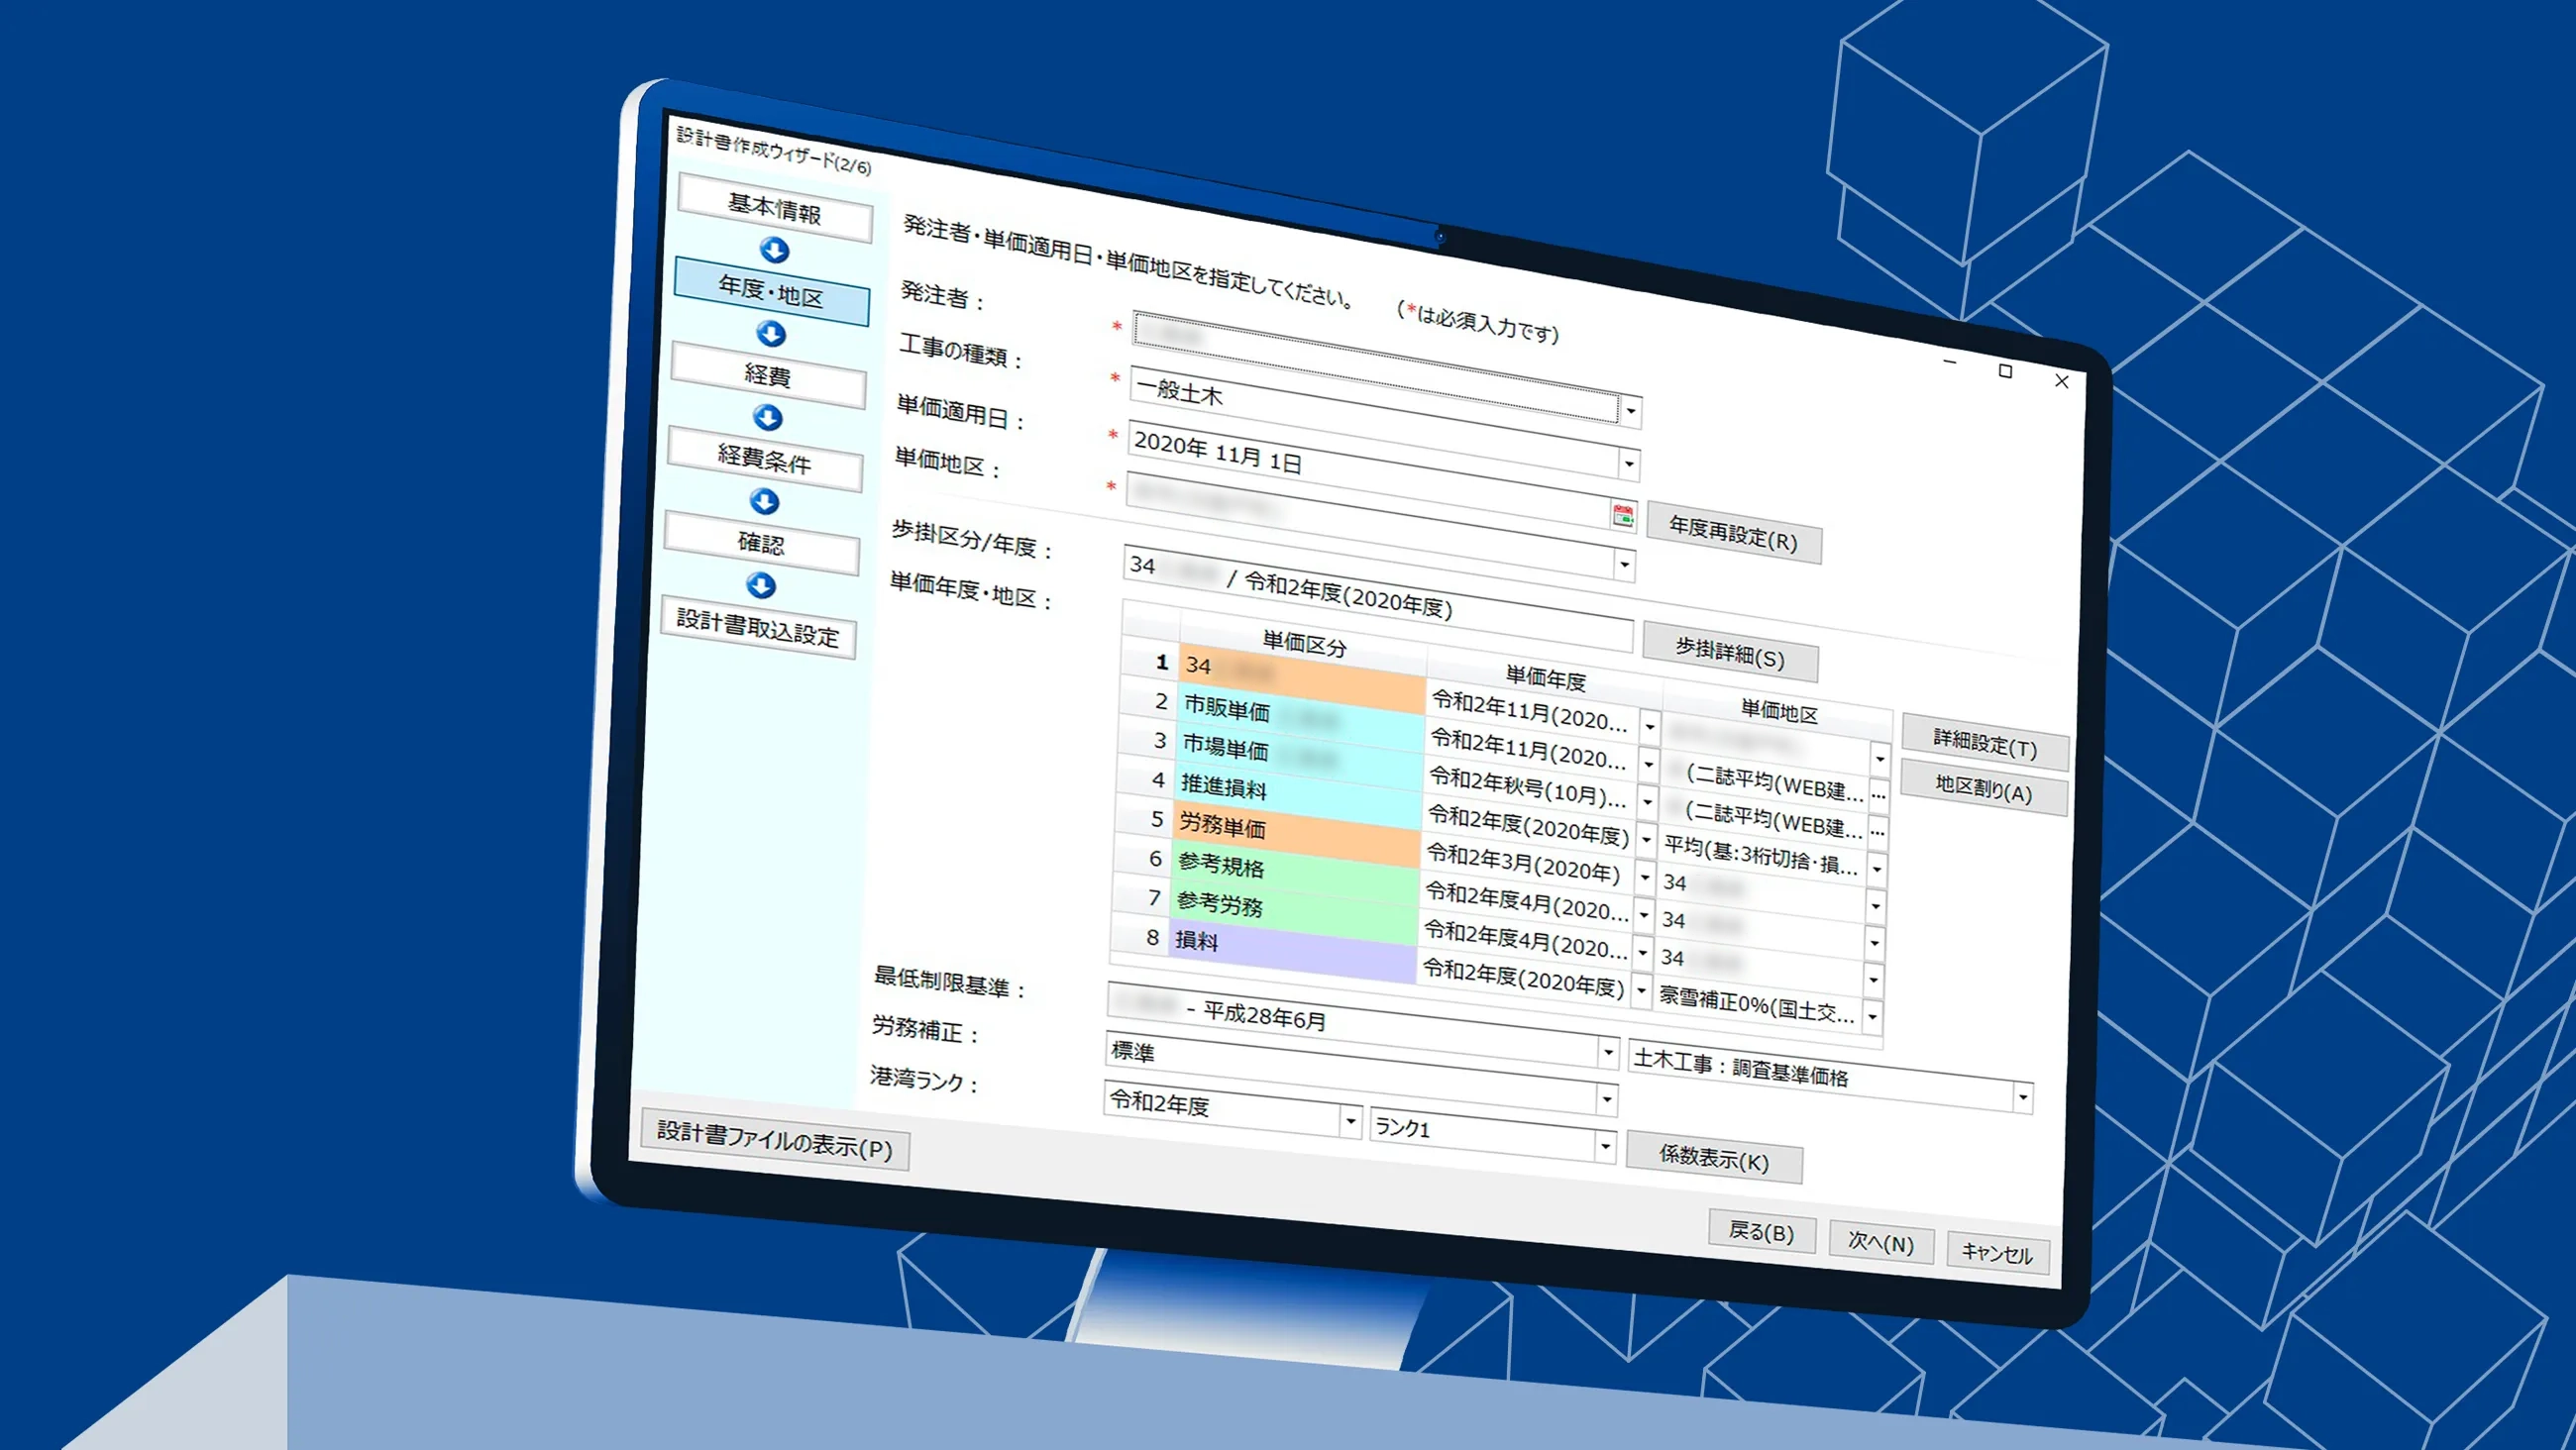This screenshot has height=1450, width=2576.
Task: Select the 参考規格 row cell
Action: click(1295, 871)
